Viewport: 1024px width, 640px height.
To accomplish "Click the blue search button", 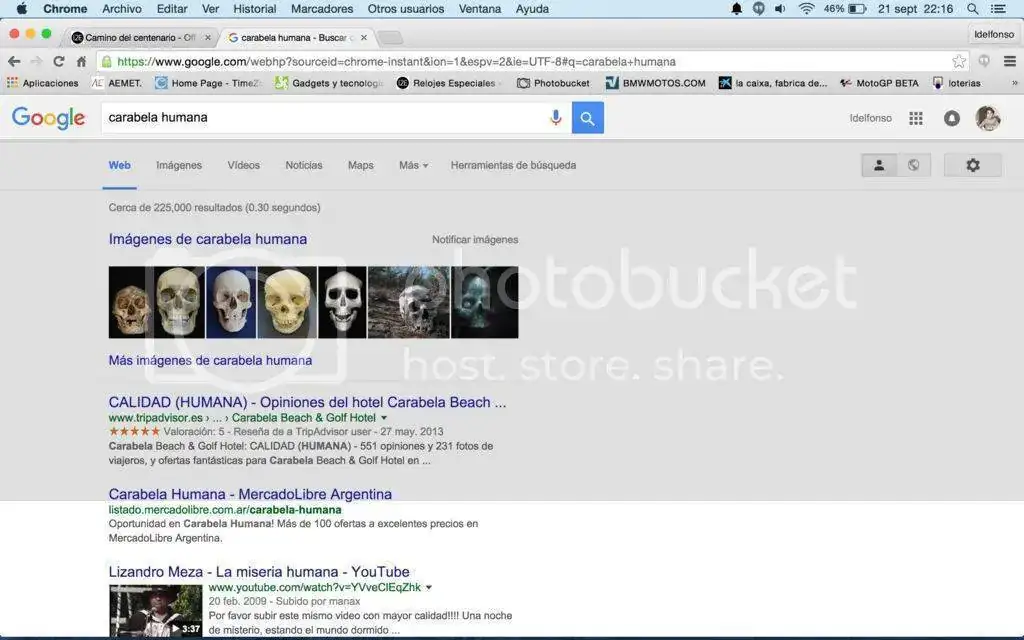I will click(588, 118).
